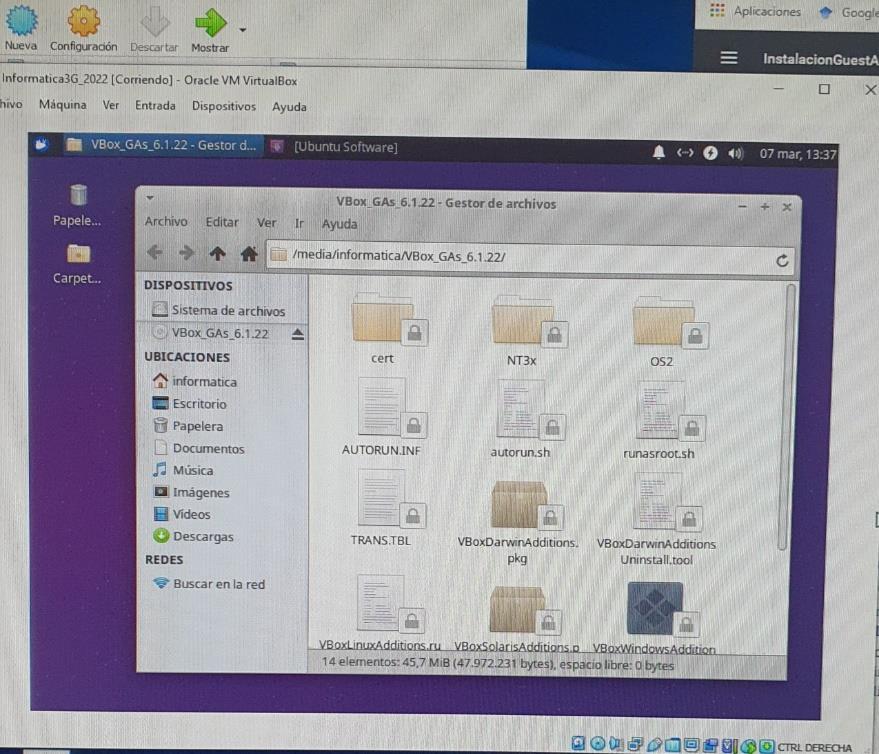879x754 pixels.
Task: Click VirtualBox Nueva button
Action: click(21, 27)
